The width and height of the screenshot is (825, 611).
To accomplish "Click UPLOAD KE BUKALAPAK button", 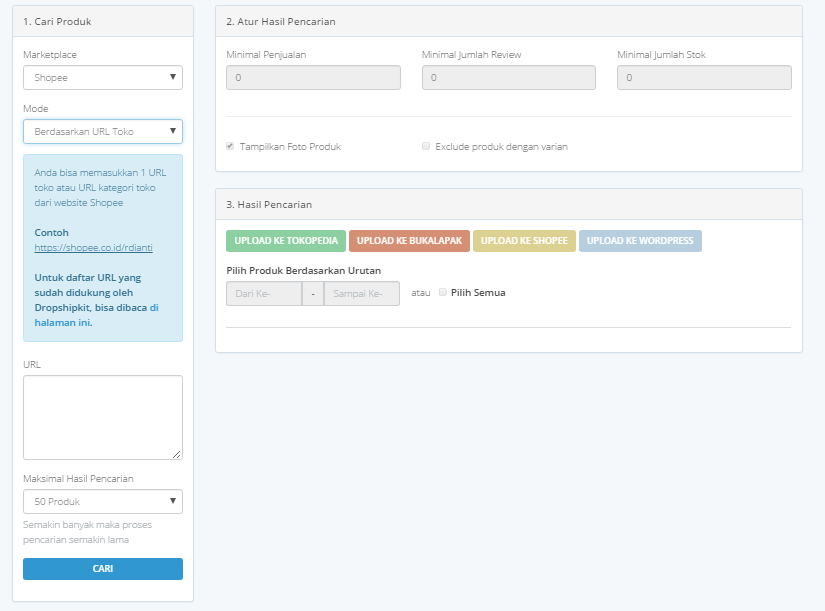I will pyautogui.click(x=409, y=241).
